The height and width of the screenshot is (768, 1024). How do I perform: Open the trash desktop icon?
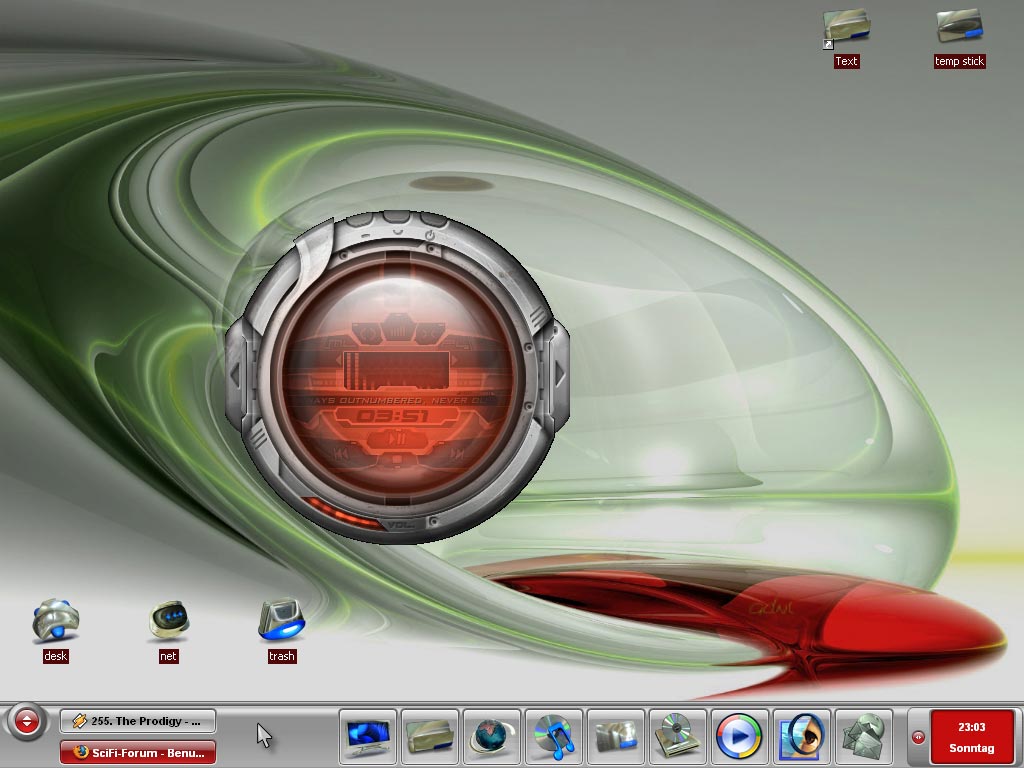281,621
